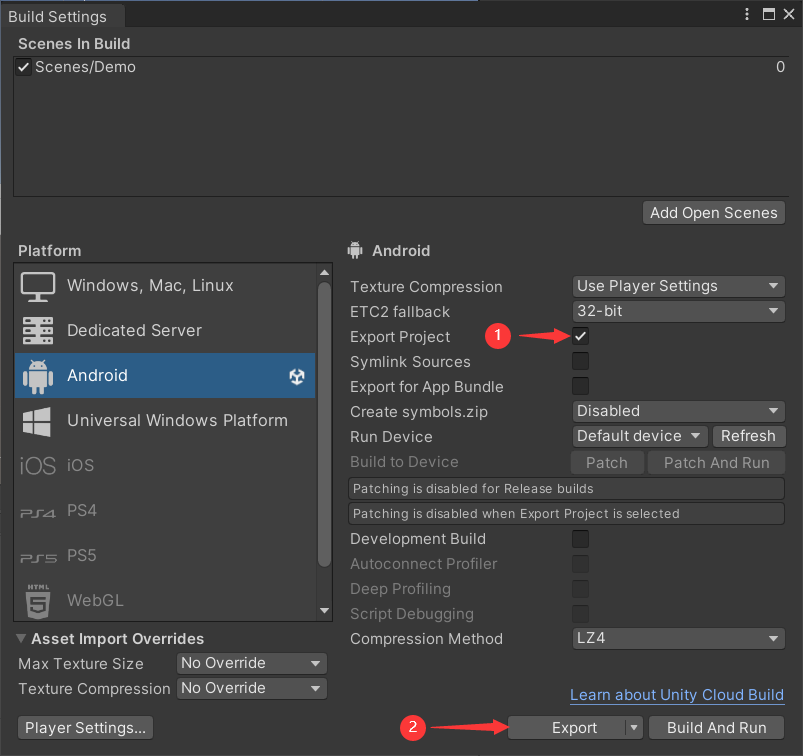Enable the Symlink Sources checkbox
The height and width of the screenshot is (756, 803).
(x=580, y=361)
